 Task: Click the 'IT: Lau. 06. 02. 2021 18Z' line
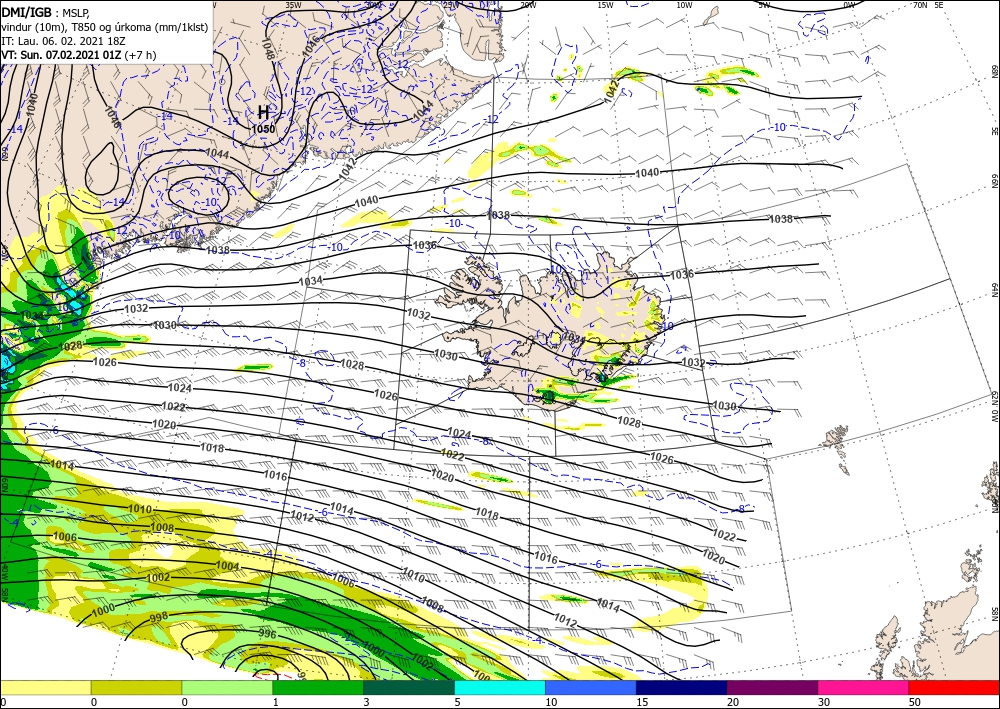63,41
